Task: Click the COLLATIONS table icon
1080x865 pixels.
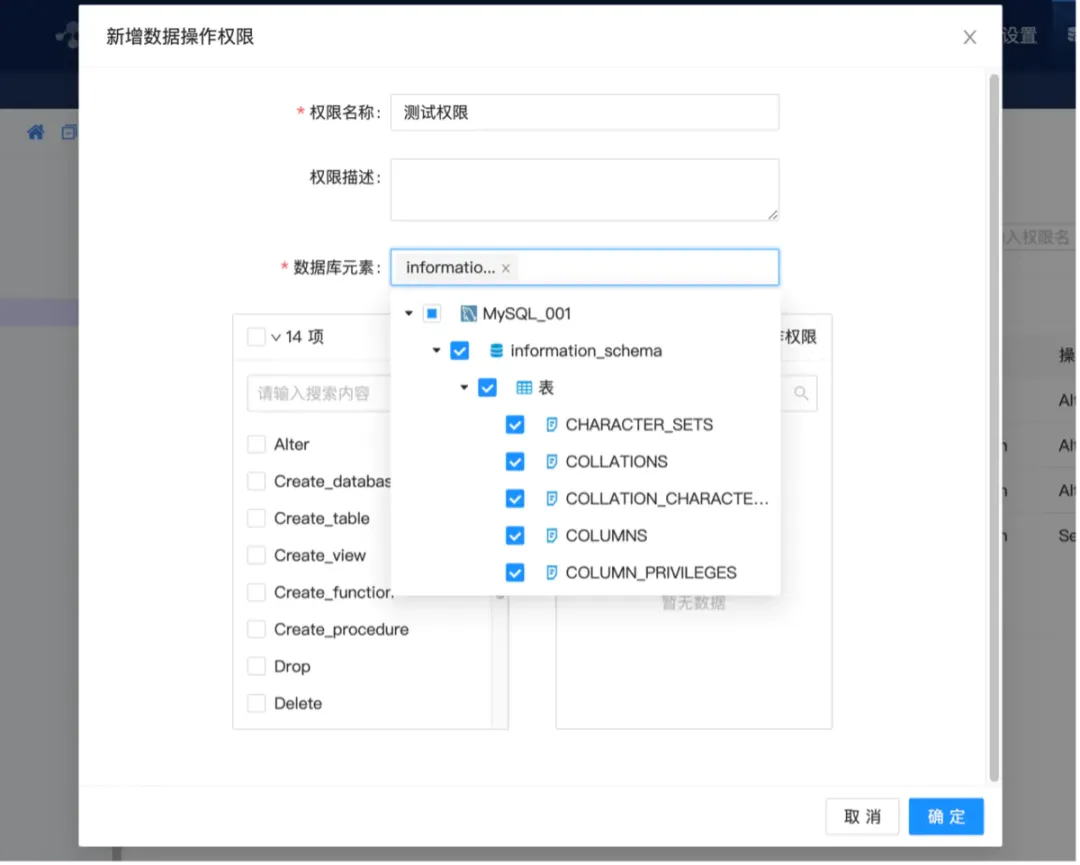Action: pyautogui.click(x=551, y=461)
